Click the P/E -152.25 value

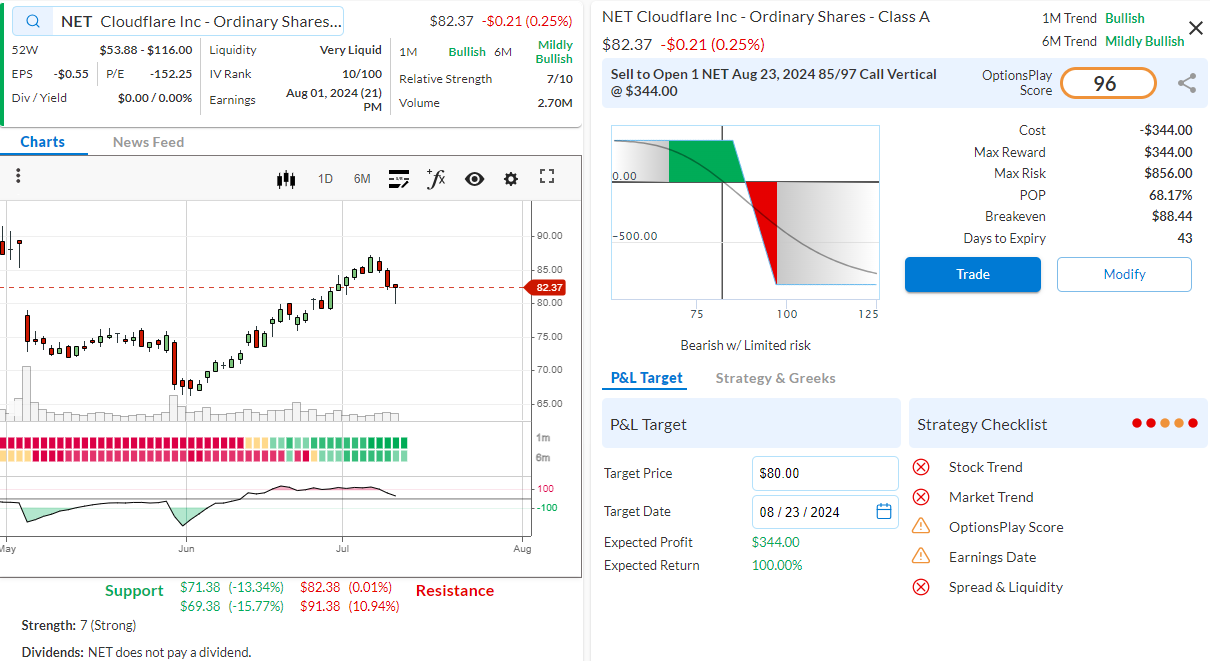172,74
